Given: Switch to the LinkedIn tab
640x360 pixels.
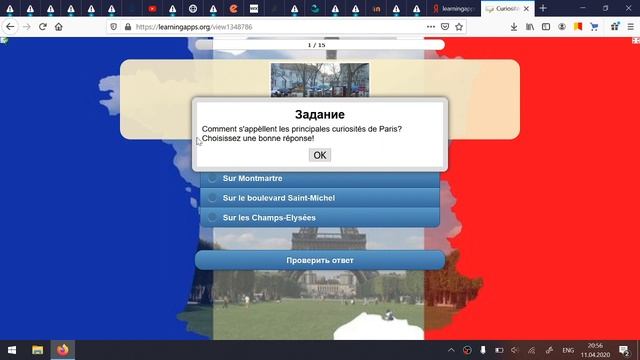Looking at the screenshot, I should pos(376,9).
